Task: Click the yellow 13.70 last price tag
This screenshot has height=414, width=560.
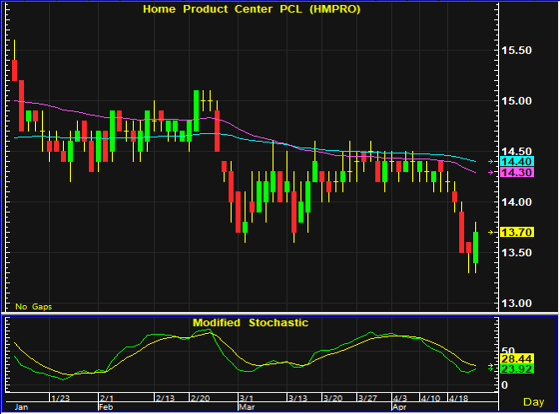Action: click(517, 232)
